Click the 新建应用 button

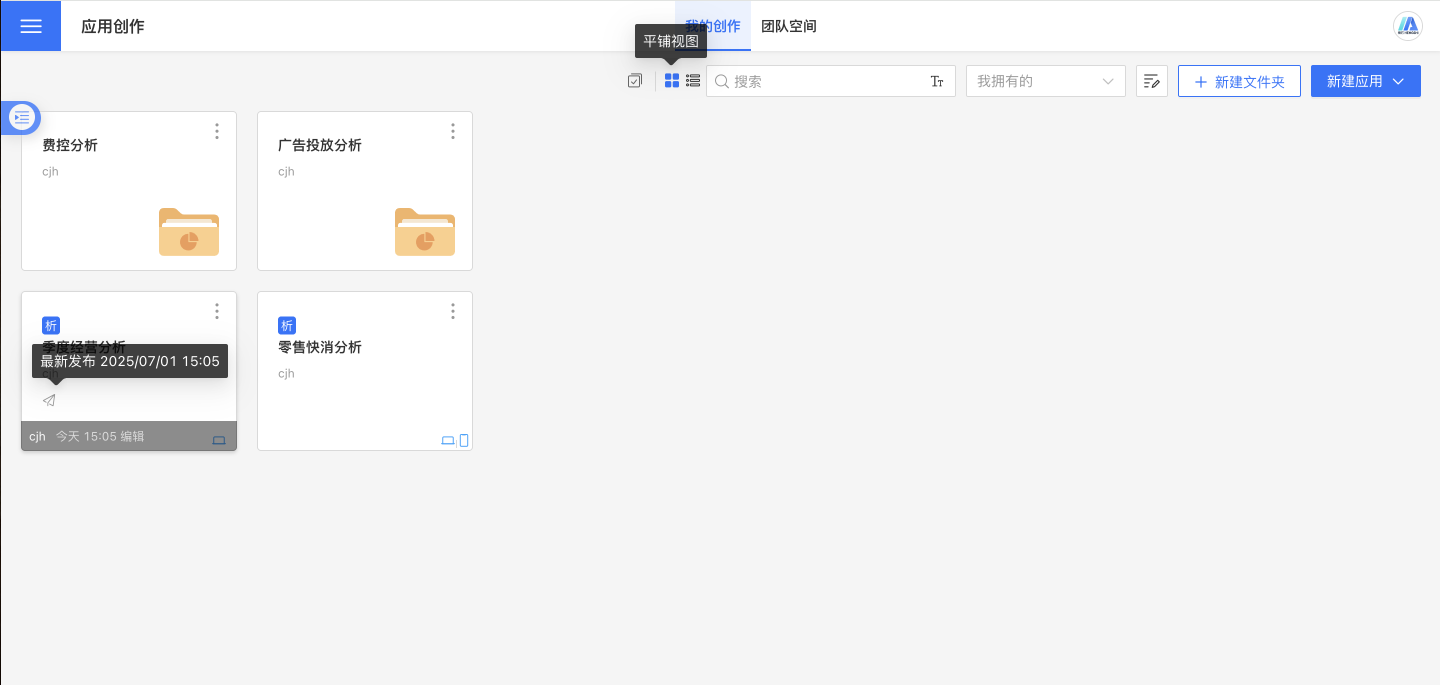[x=1365, y=82]
